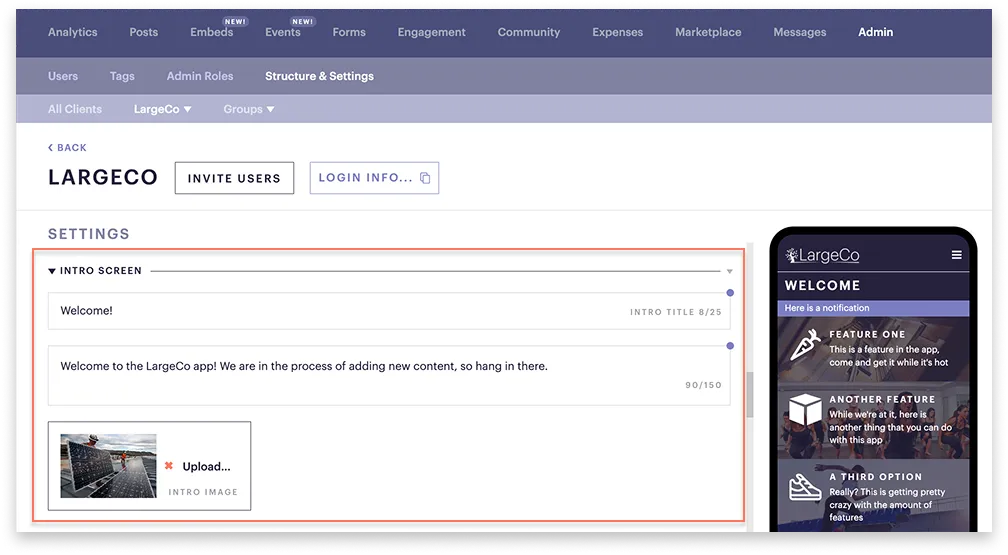Tap the notification banner in phone preview
Viewport: 1008px width, 555px height.
pos(873,308)
